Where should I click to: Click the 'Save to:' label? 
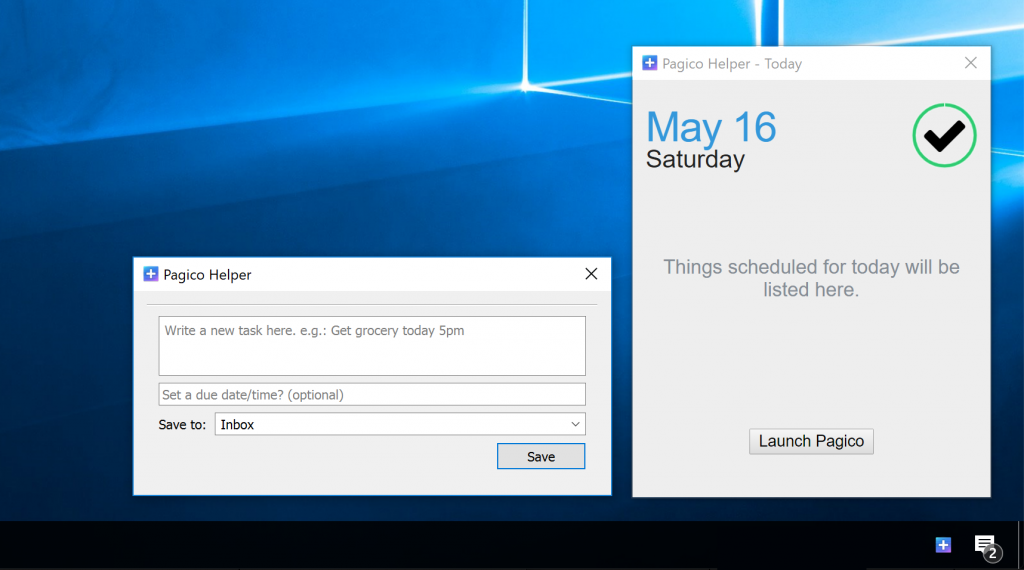182,425
